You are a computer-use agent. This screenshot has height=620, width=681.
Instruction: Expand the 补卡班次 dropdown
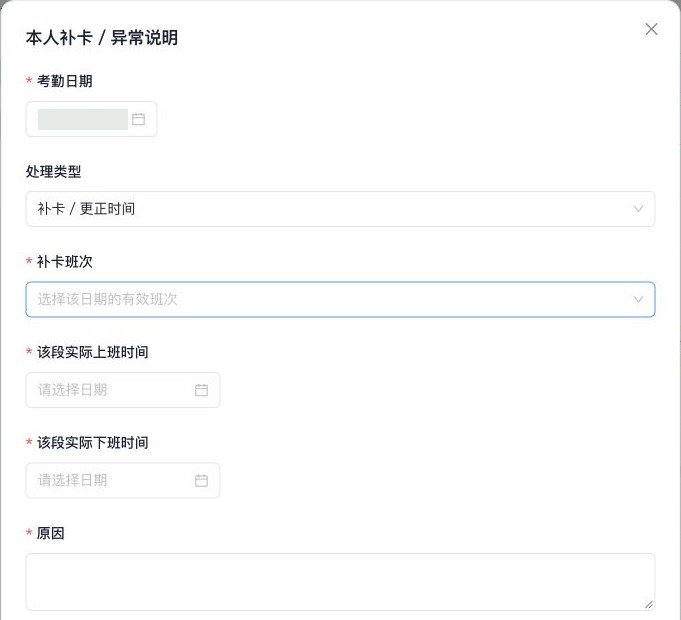click(x=340, y=299)
